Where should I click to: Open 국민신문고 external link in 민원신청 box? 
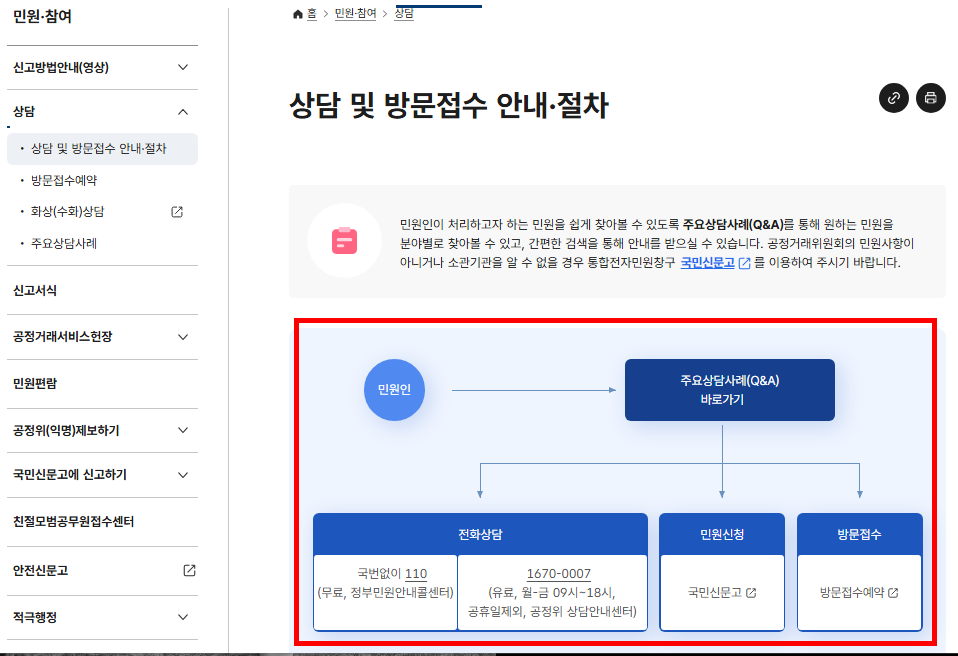[x=722, y=591]
